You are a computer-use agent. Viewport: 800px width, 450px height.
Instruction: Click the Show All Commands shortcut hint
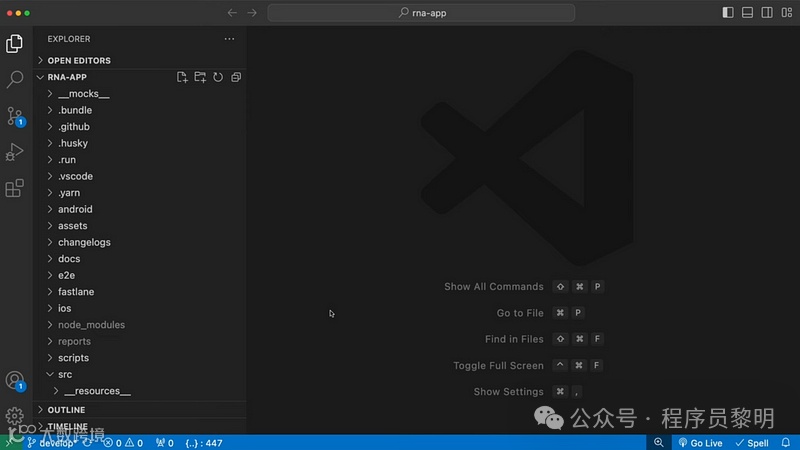click(523, 287)
